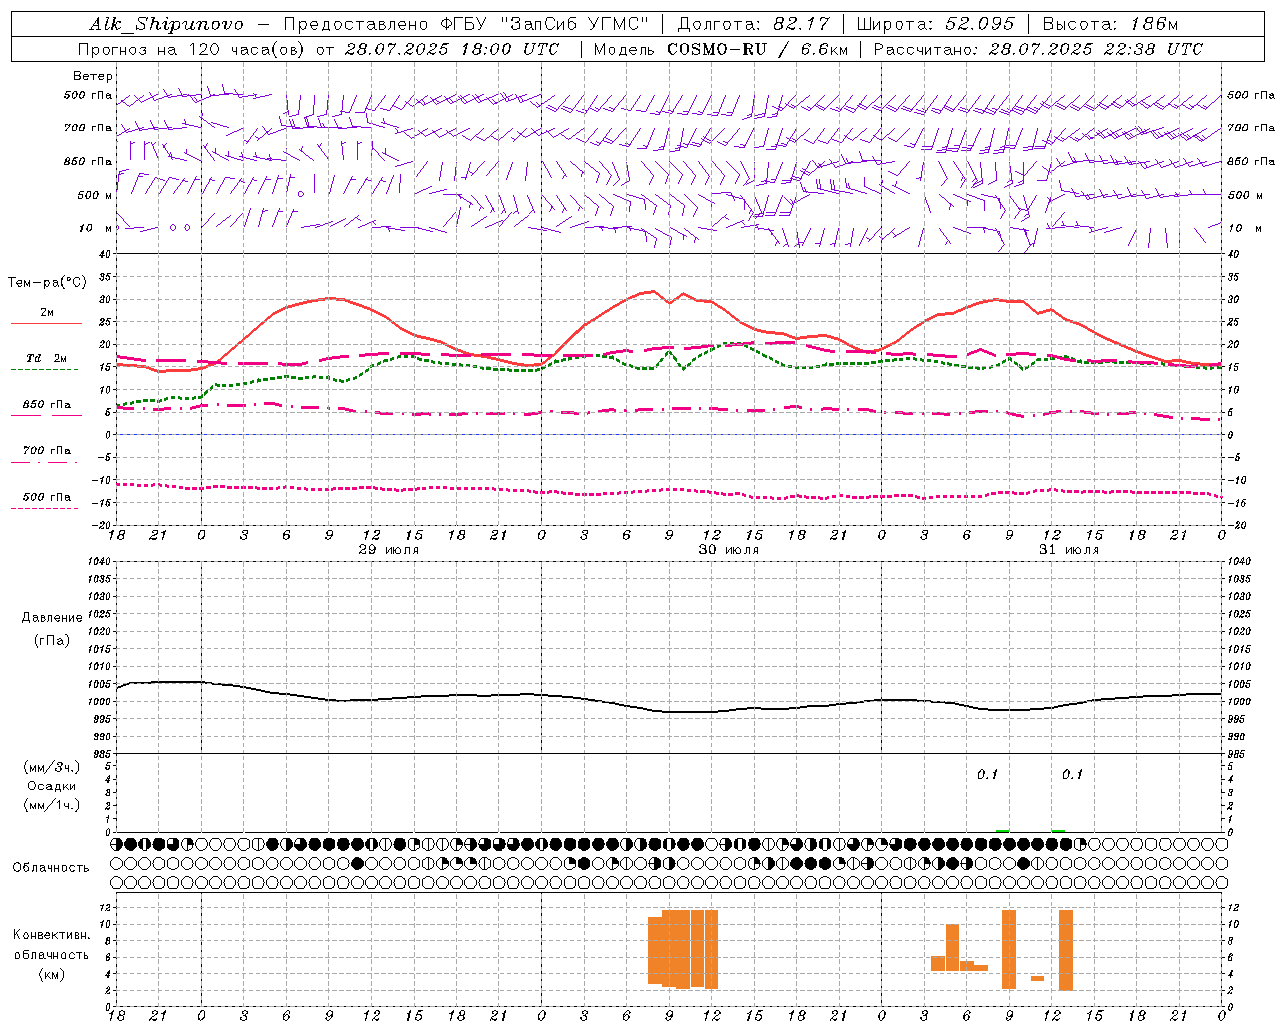Click the '(мм/3ч.)' precipitation unit label
The width and height of the screenshot is (1280, 1024).
(52, 767)
